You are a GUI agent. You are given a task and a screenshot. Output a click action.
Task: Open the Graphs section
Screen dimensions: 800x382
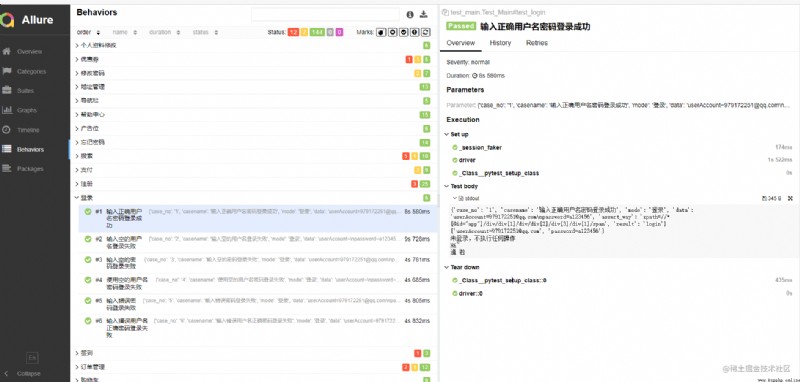pos(27,110)
